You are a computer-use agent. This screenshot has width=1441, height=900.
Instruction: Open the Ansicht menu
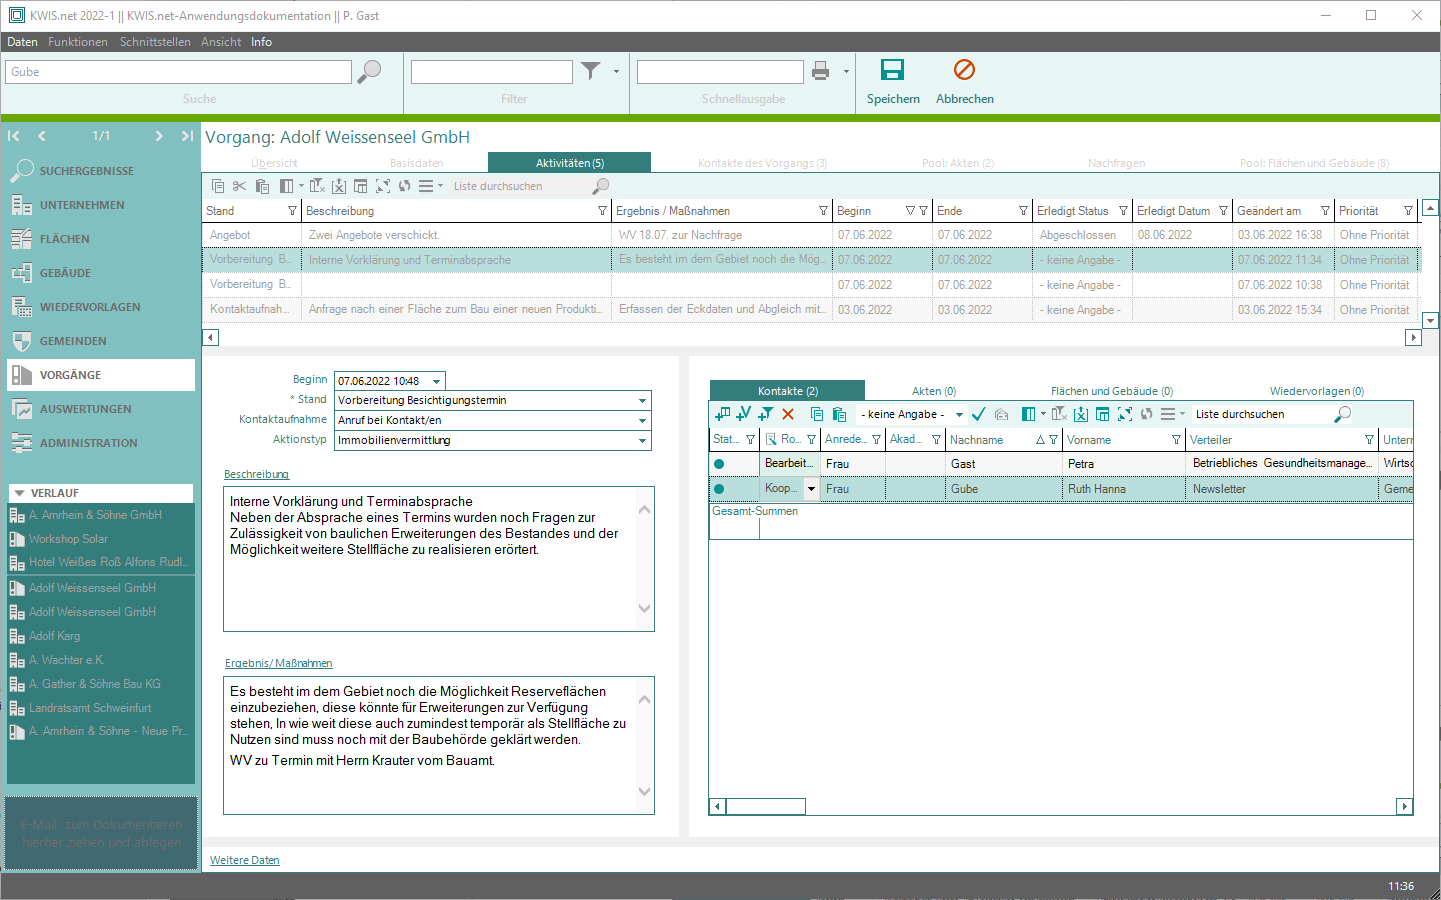click(221, 42)
